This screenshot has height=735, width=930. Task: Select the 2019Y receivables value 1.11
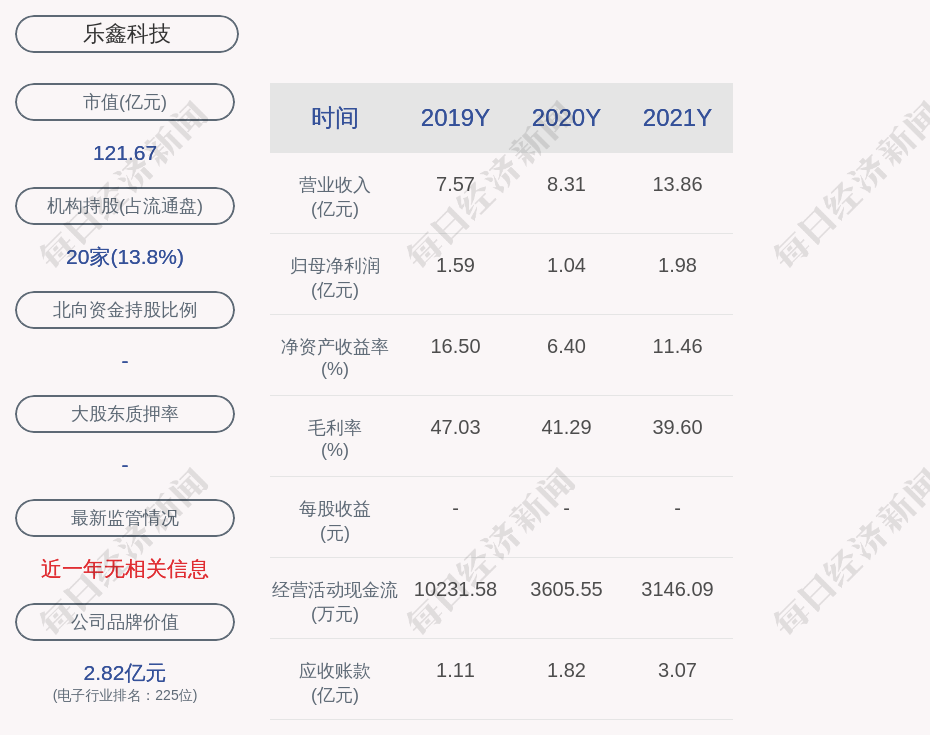point(455,670)
